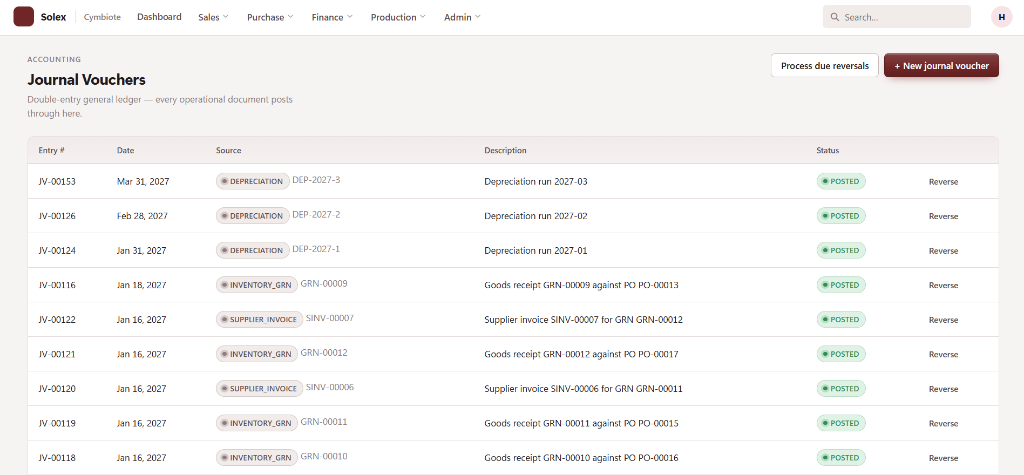Click POSTED status of JV-00116
1024x475 pixels.
(841, 285)
